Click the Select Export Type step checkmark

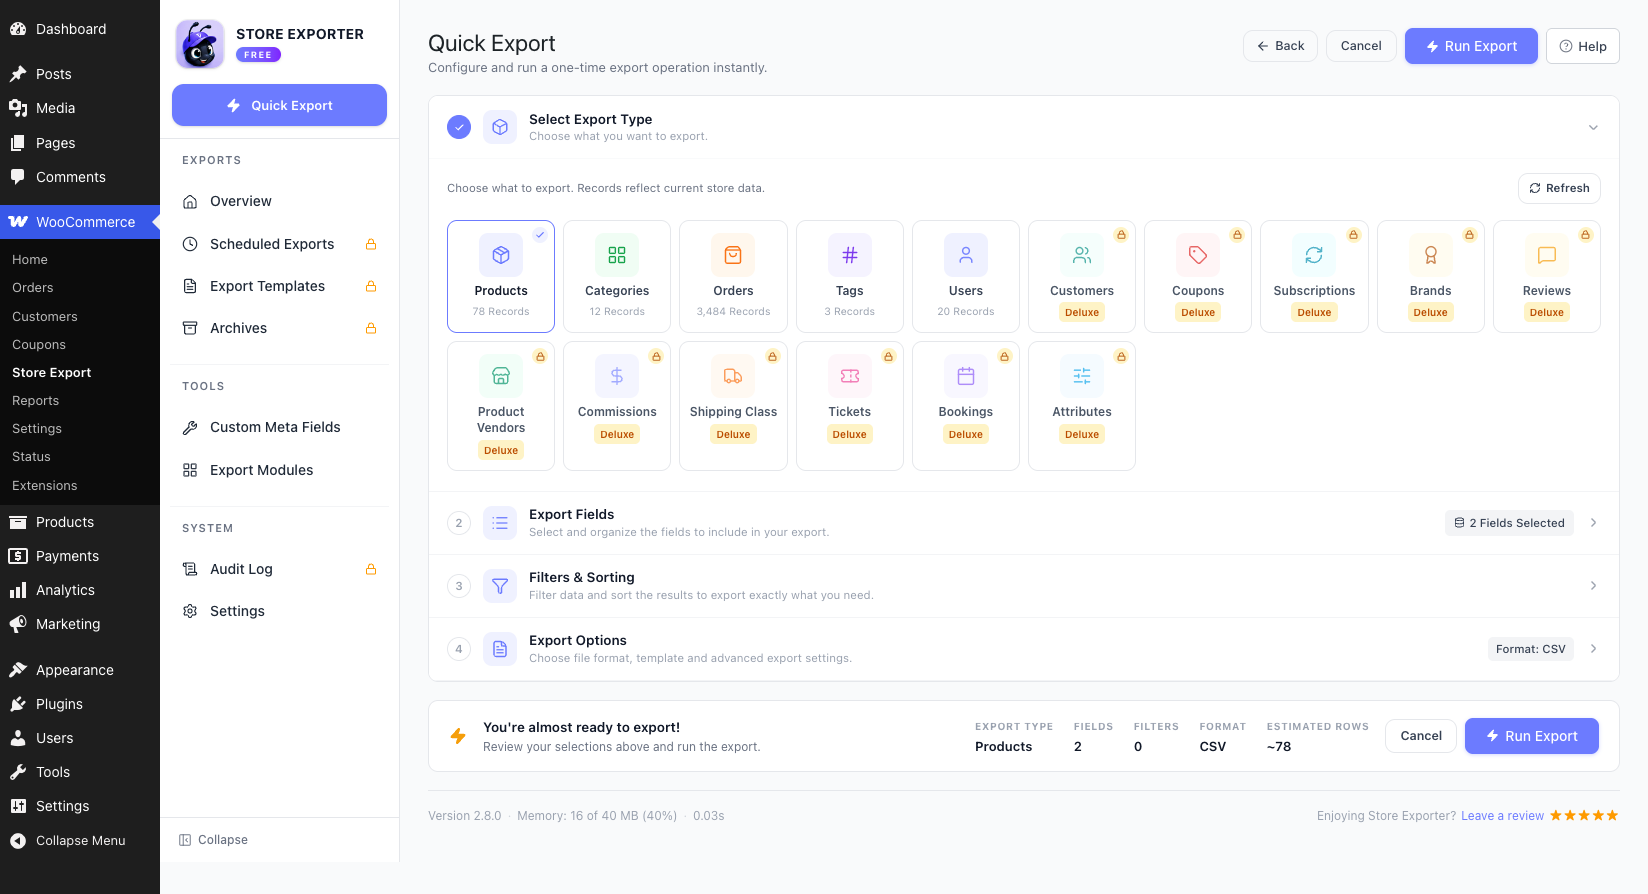pos(459,127)
